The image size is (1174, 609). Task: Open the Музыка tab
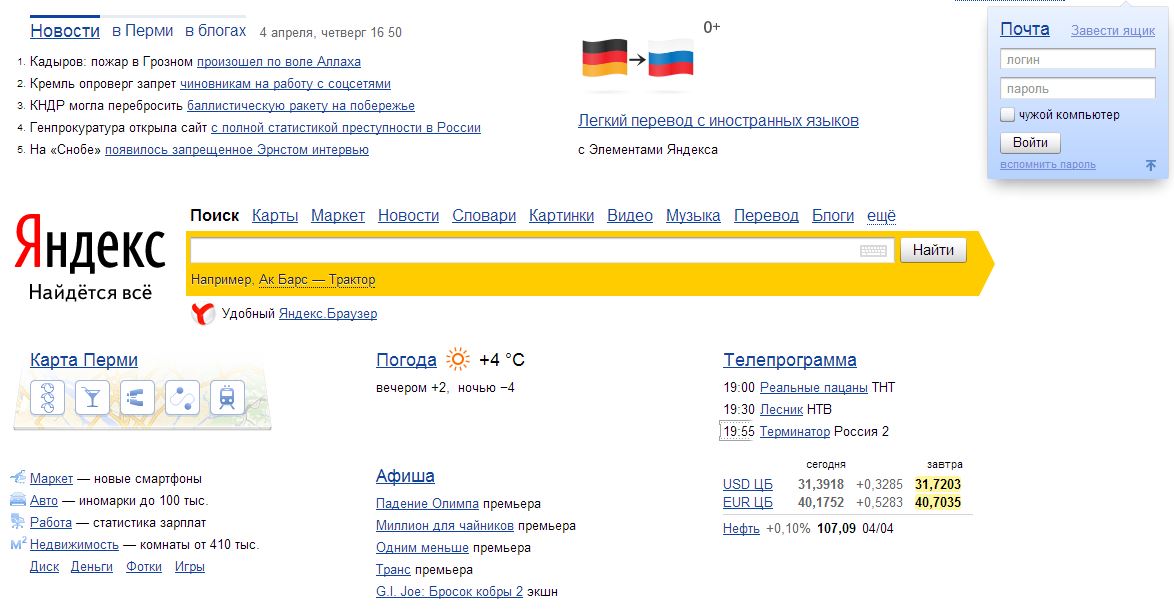point(693,216)
